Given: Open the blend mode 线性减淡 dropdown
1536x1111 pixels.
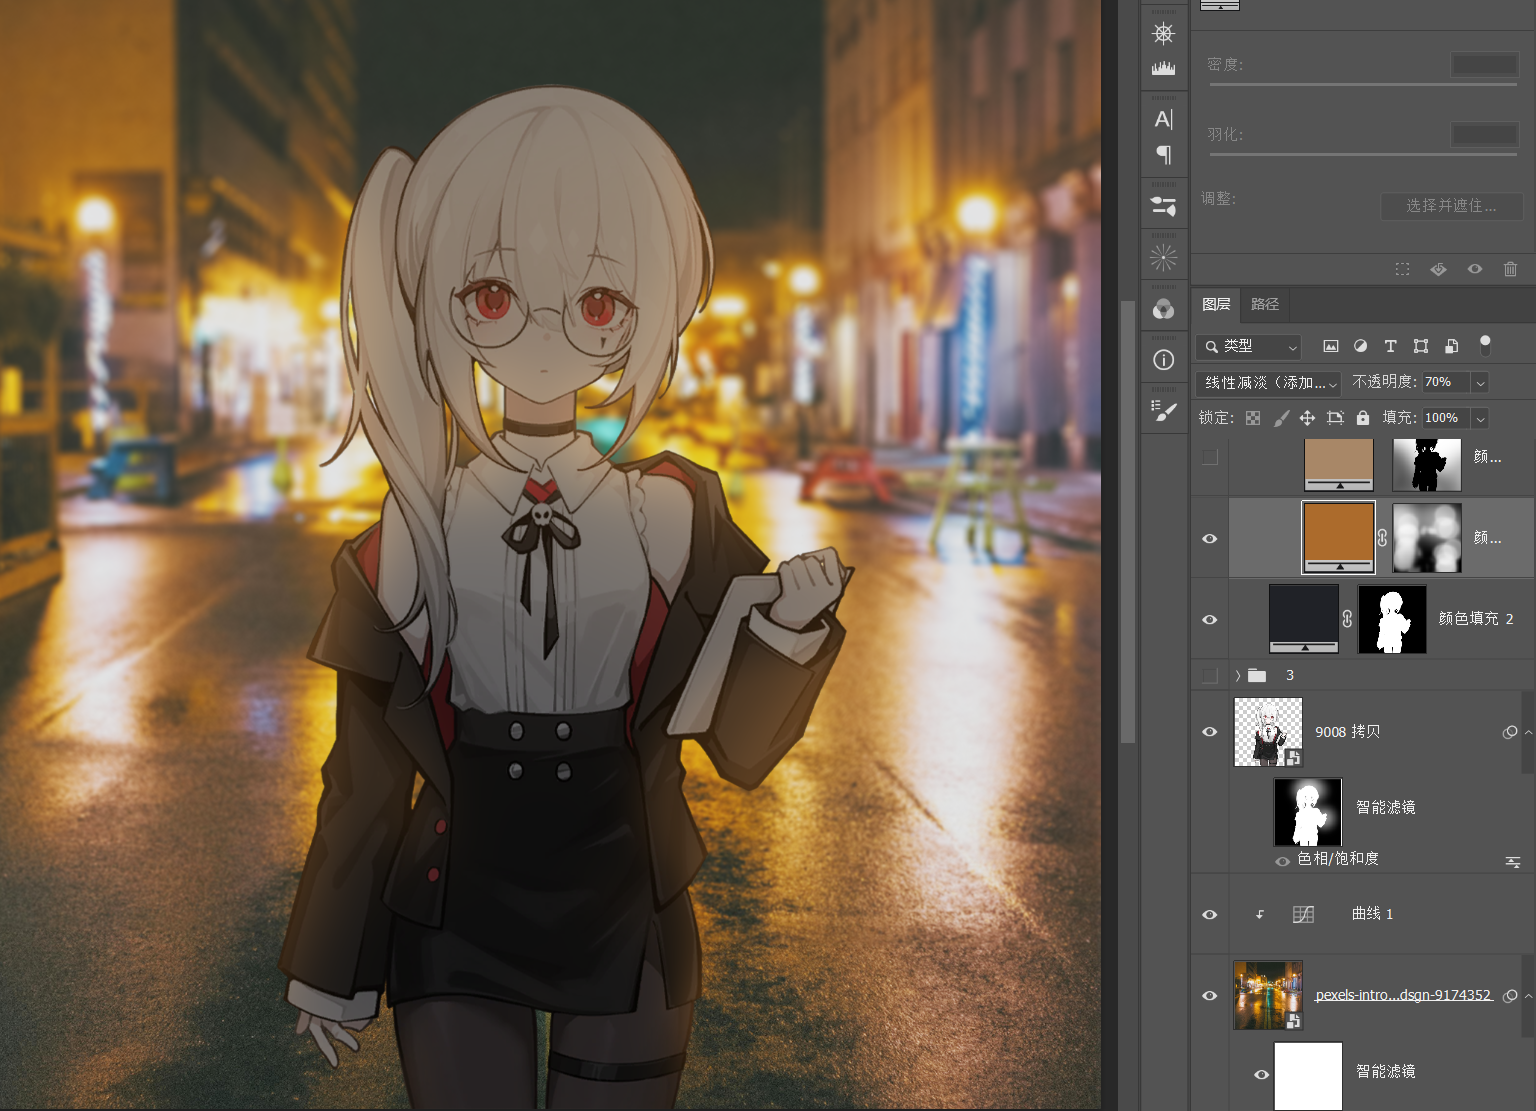Looking at the screenshot, I should [1269, 383].
